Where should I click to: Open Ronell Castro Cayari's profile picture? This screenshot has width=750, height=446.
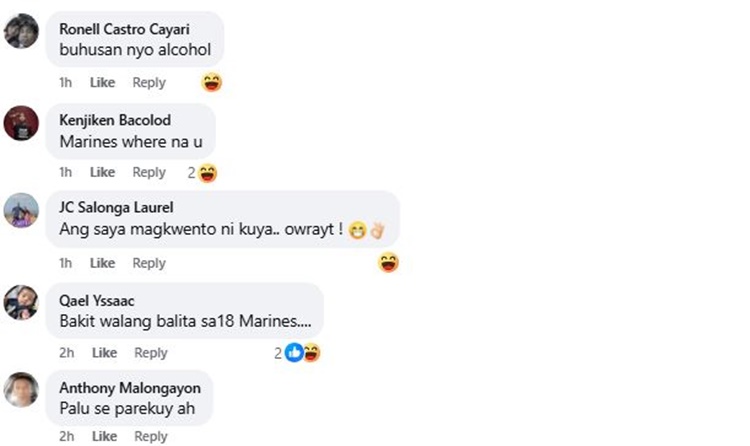coord(21,31)
